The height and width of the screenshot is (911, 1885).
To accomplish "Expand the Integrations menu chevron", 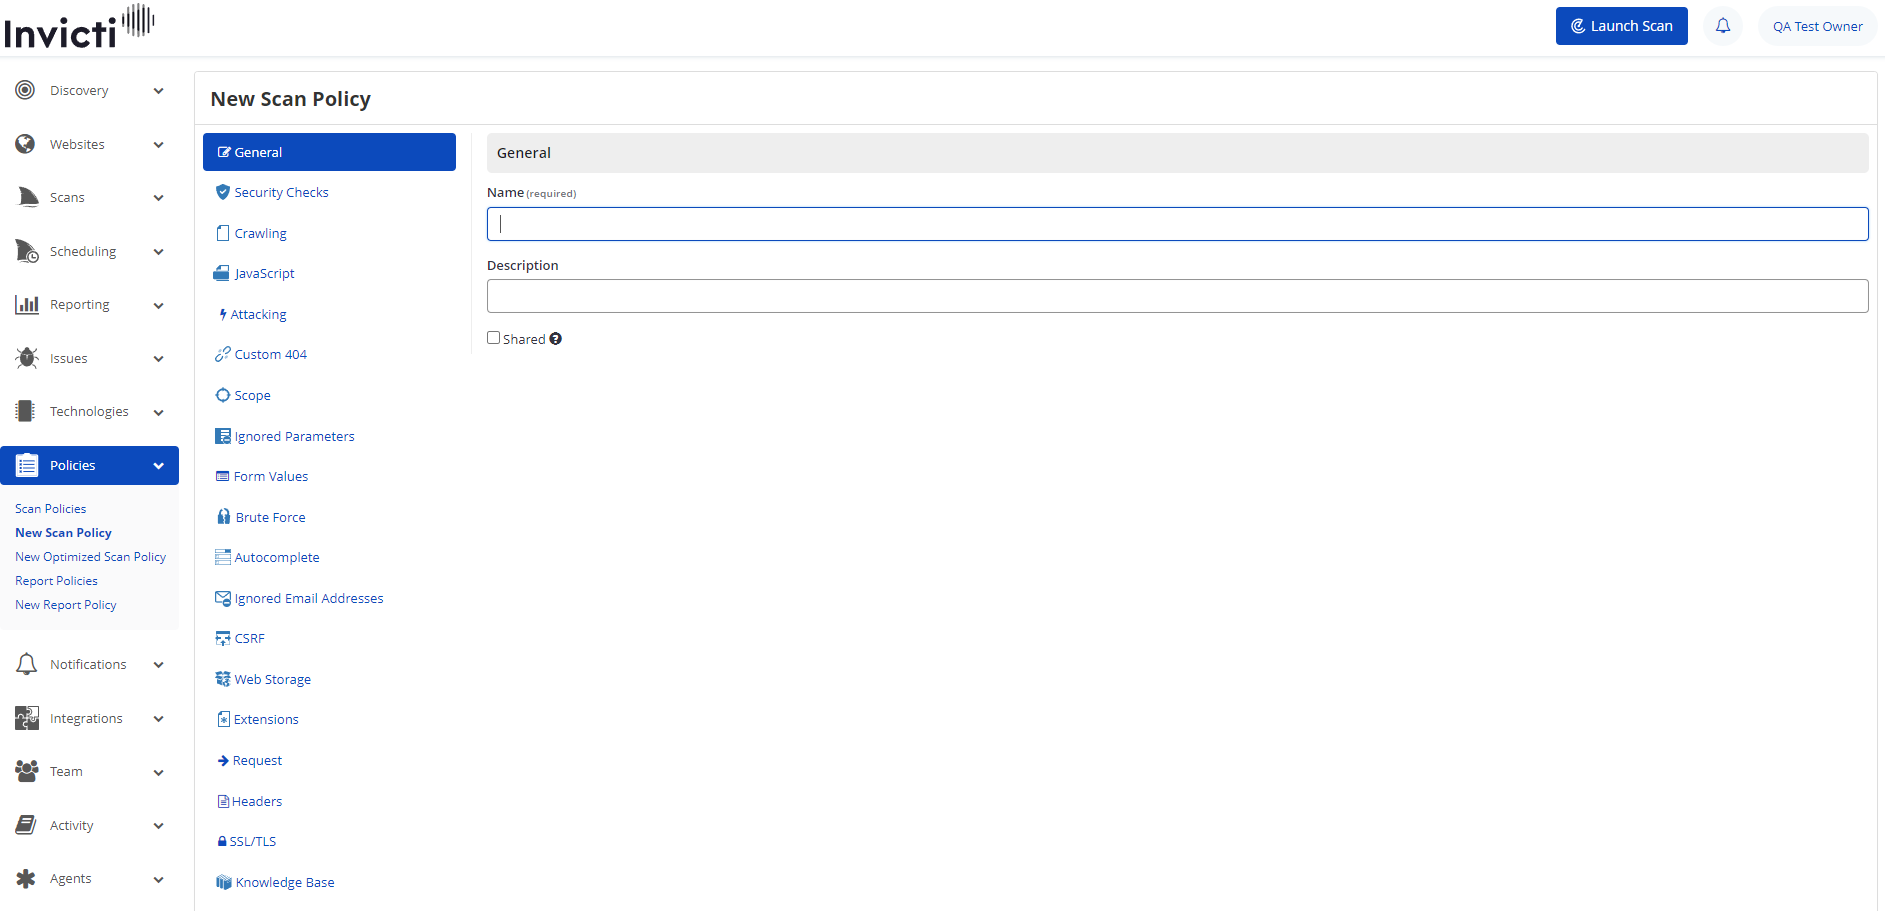I will (x=158, y=719).
